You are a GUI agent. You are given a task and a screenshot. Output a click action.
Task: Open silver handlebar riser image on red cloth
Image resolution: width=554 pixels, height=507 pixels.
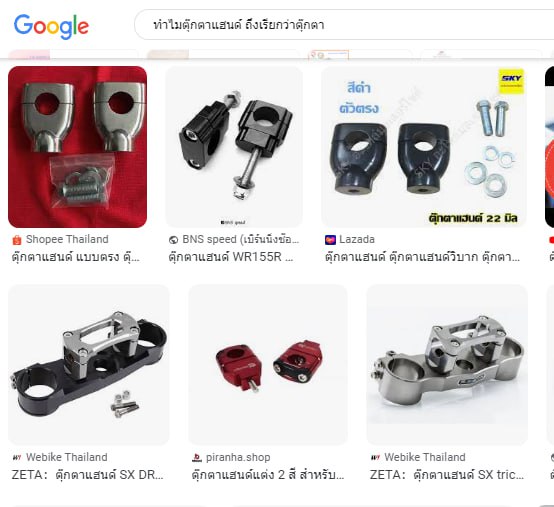tap(77, 147)
